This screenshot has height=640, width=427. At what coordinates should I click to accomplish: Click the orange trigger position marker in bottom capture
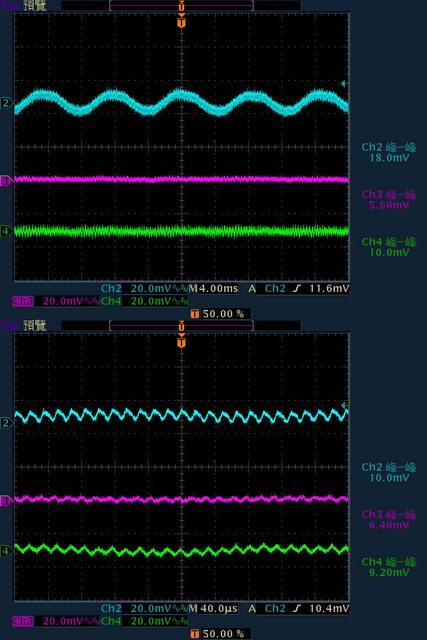[x=181, y=341]
